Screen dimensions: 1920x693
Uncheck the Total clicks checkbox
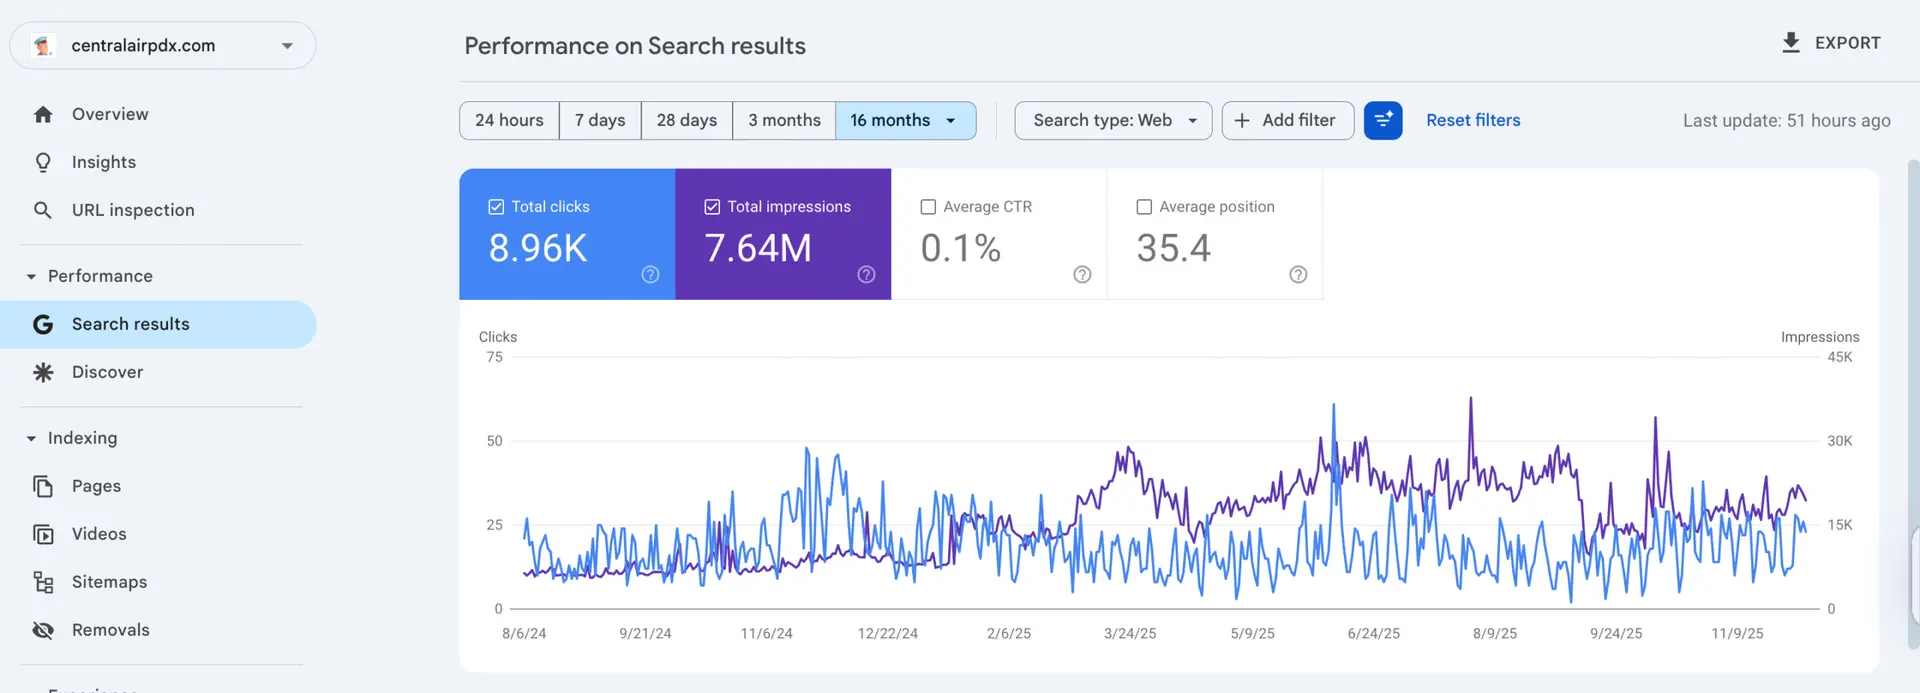(x=496, y=207)
